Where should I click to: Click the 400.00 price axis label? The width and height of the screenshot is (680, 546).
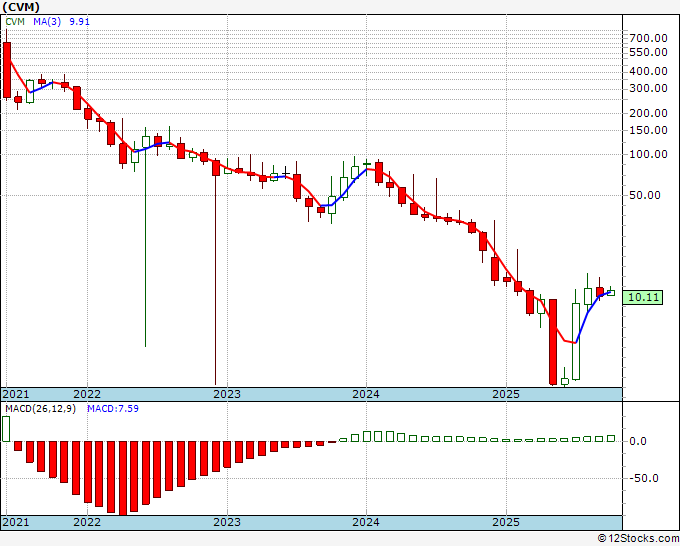pos(649,71)
